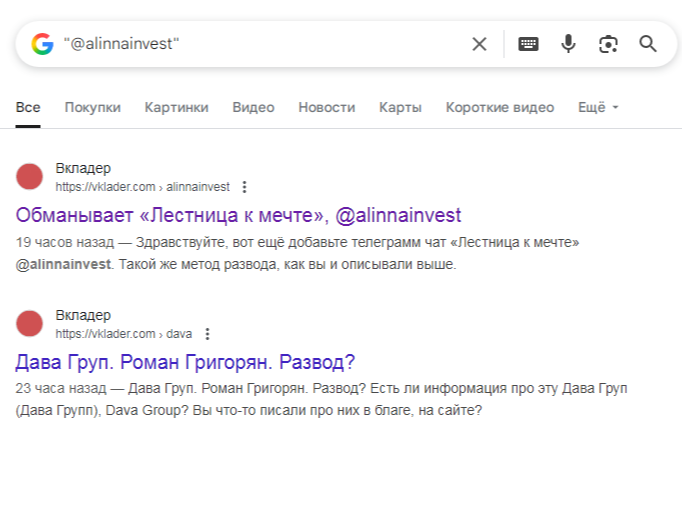Viewport: 682px width, 517px height.
Task: Open the vklader.com › alinnainvest URL
Action: coord(142,187)
